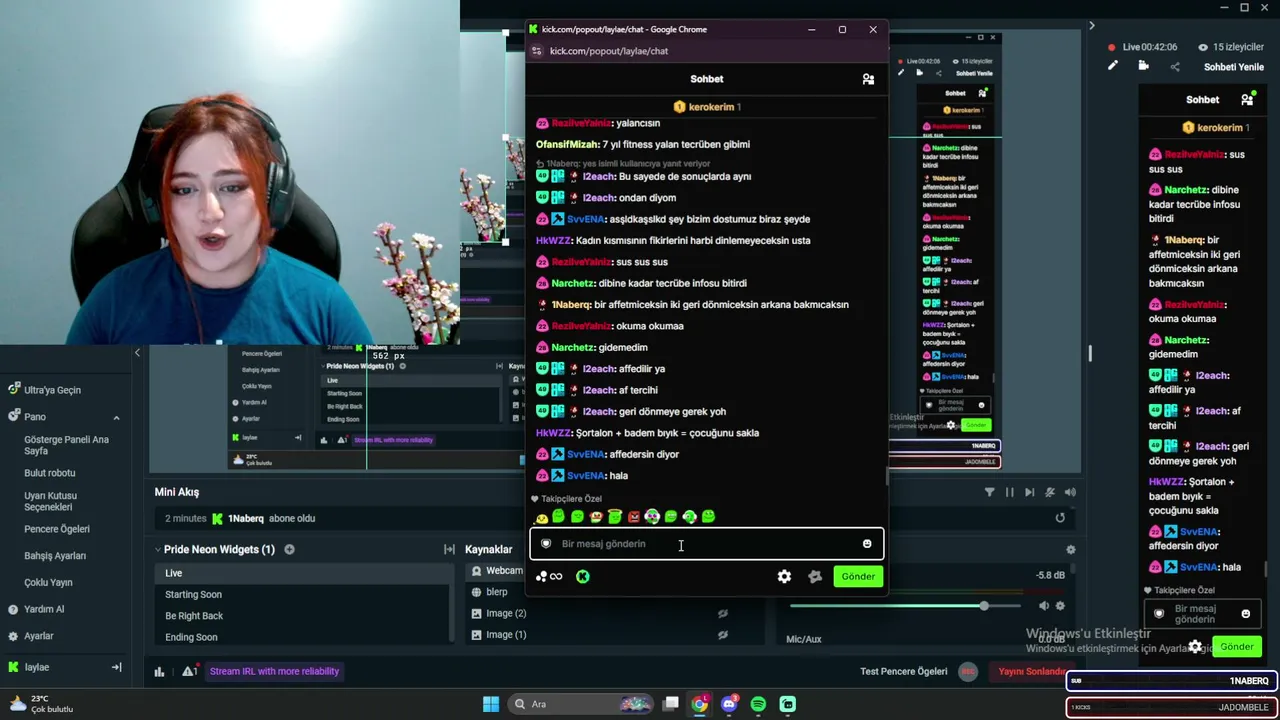This screenshot has width=1280, height=720.
Task: Click Test Pencere Öğeleri
Action: pos(903,671)
